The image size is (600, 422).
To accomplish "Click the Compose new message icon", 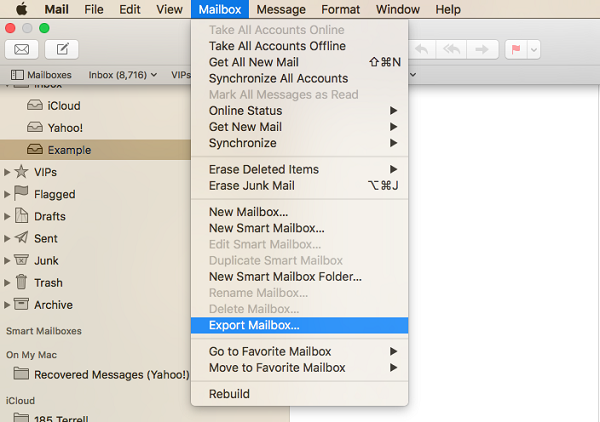I will pyautogui.click(x=61, y=49).
